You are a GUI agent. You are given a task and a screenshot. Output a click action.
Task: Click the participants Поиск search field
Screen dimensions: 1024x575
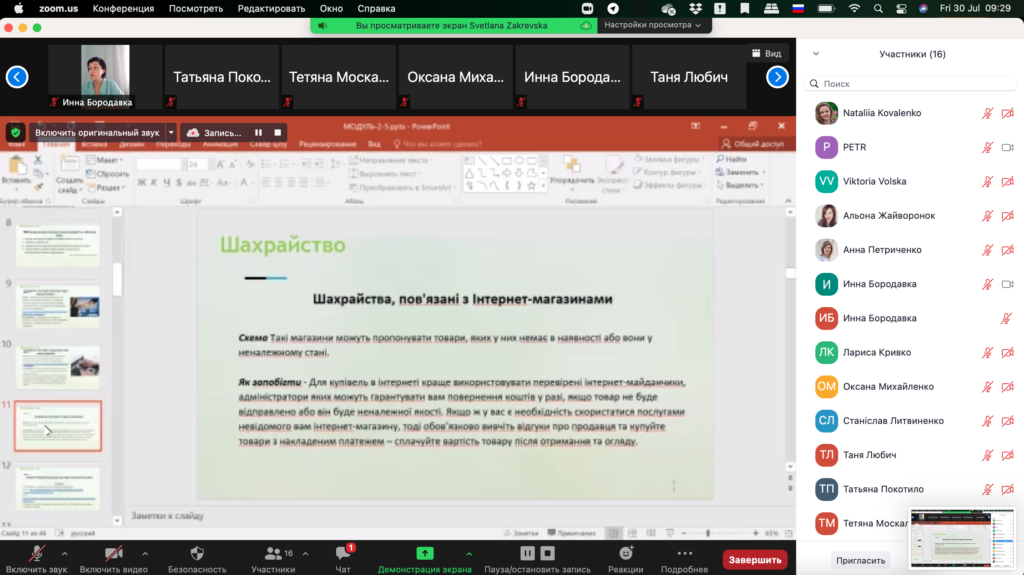910,84
